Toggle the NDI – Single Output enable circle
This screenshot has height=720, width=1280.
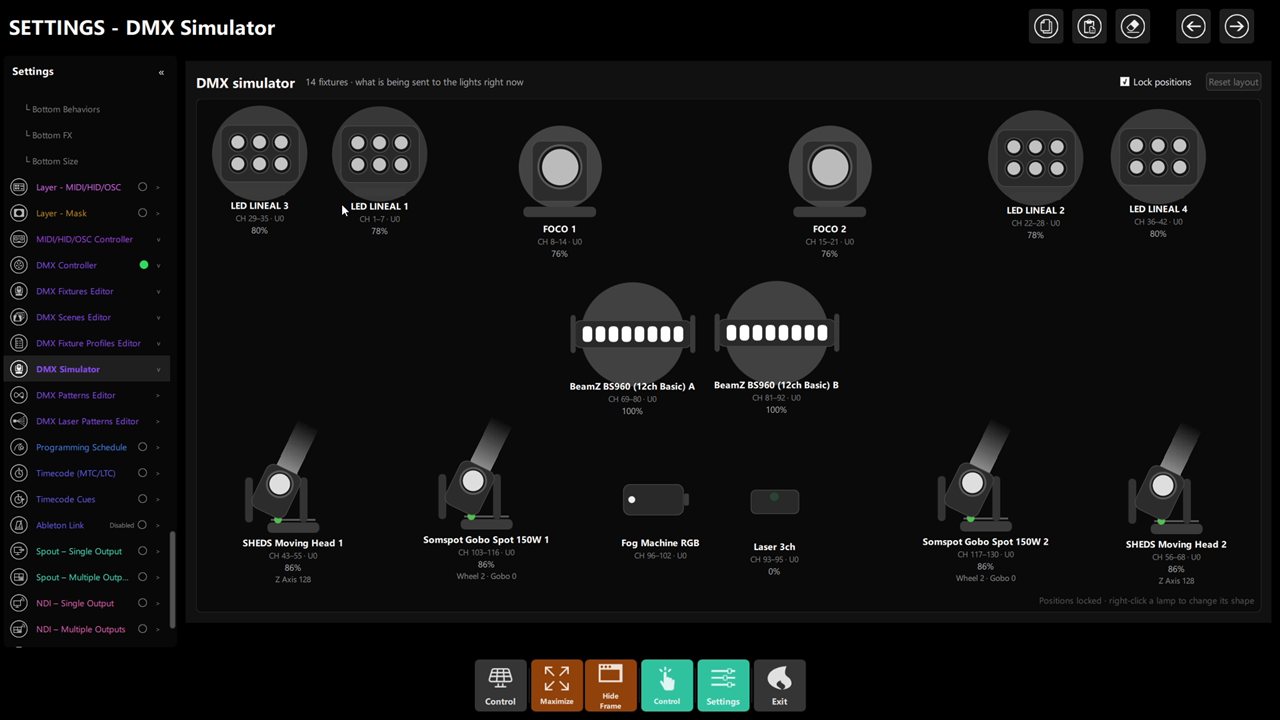(x=143, y=603)
